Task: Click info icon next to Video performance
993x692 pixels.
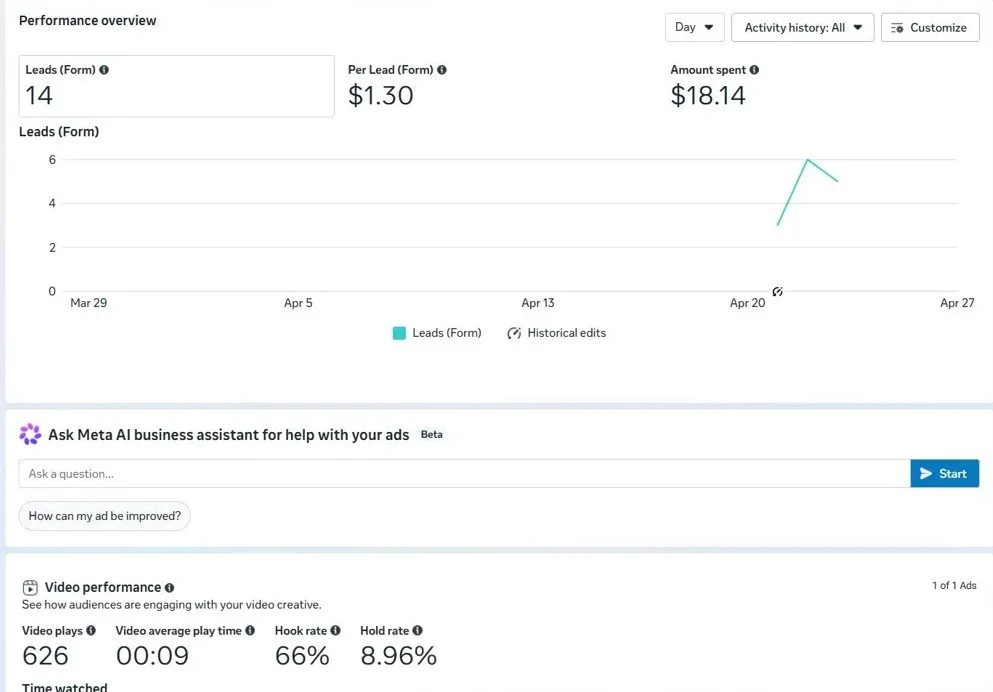Action: [169, 588]
